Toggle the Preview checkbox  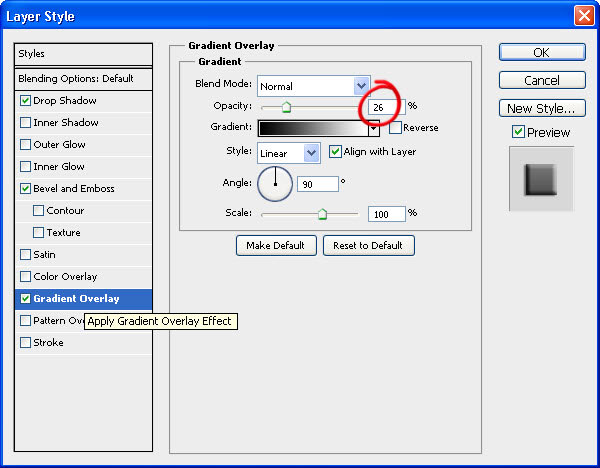point(518,132)
